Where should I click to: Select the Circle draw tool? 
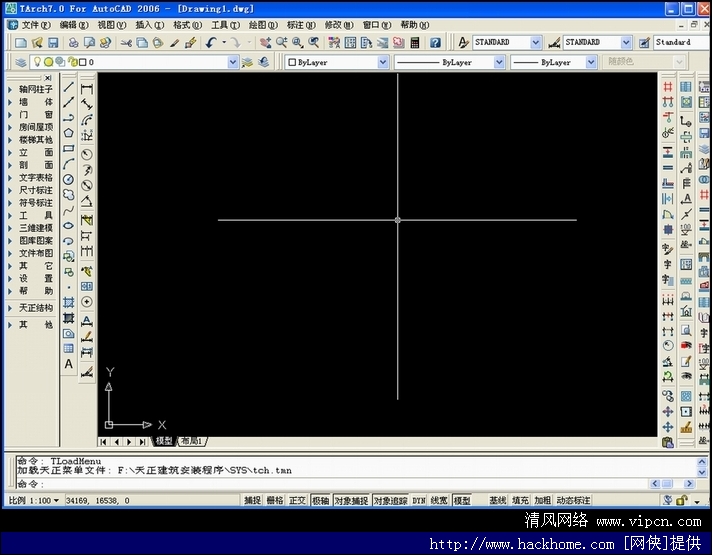(69, 179)
